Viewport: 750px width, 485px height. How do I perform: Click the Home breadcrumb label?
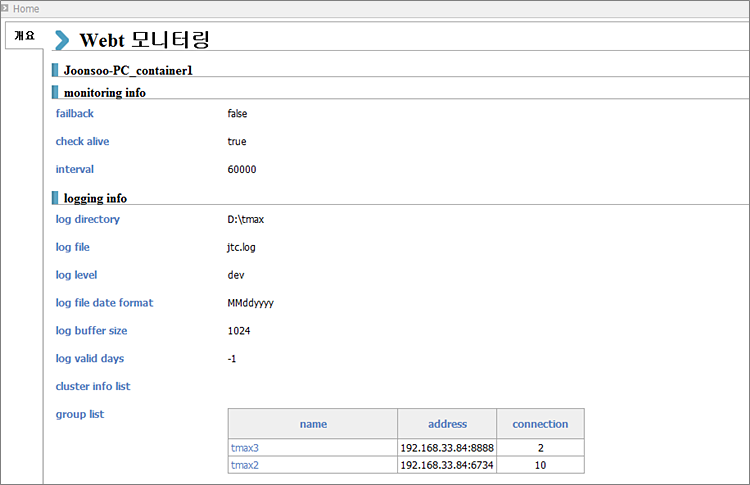(x=26, y=9)
